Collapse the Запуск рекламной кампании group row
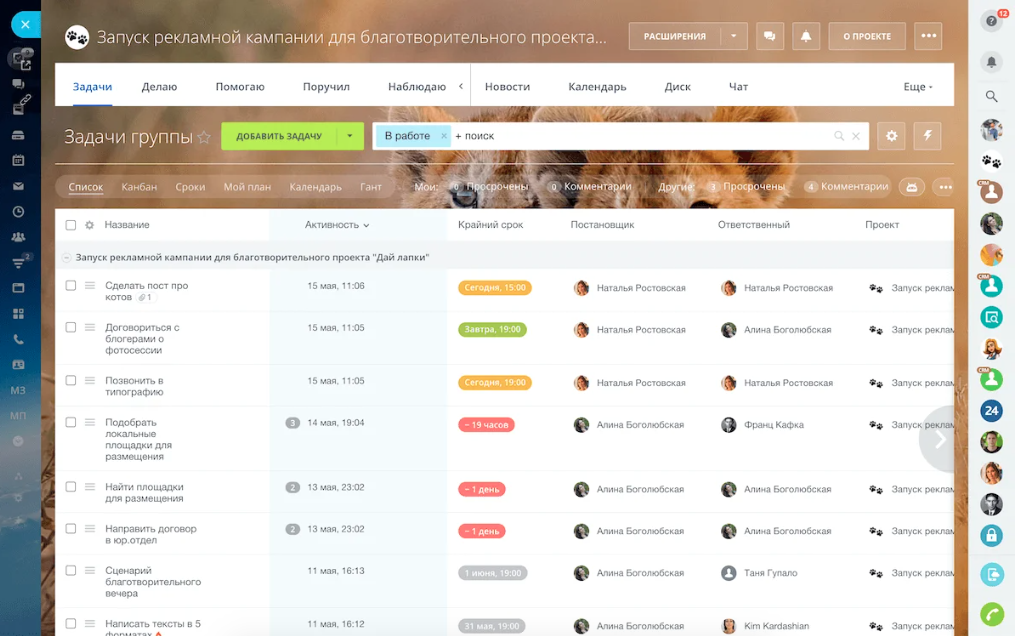1015x636 pixels. tap(66, 258)
